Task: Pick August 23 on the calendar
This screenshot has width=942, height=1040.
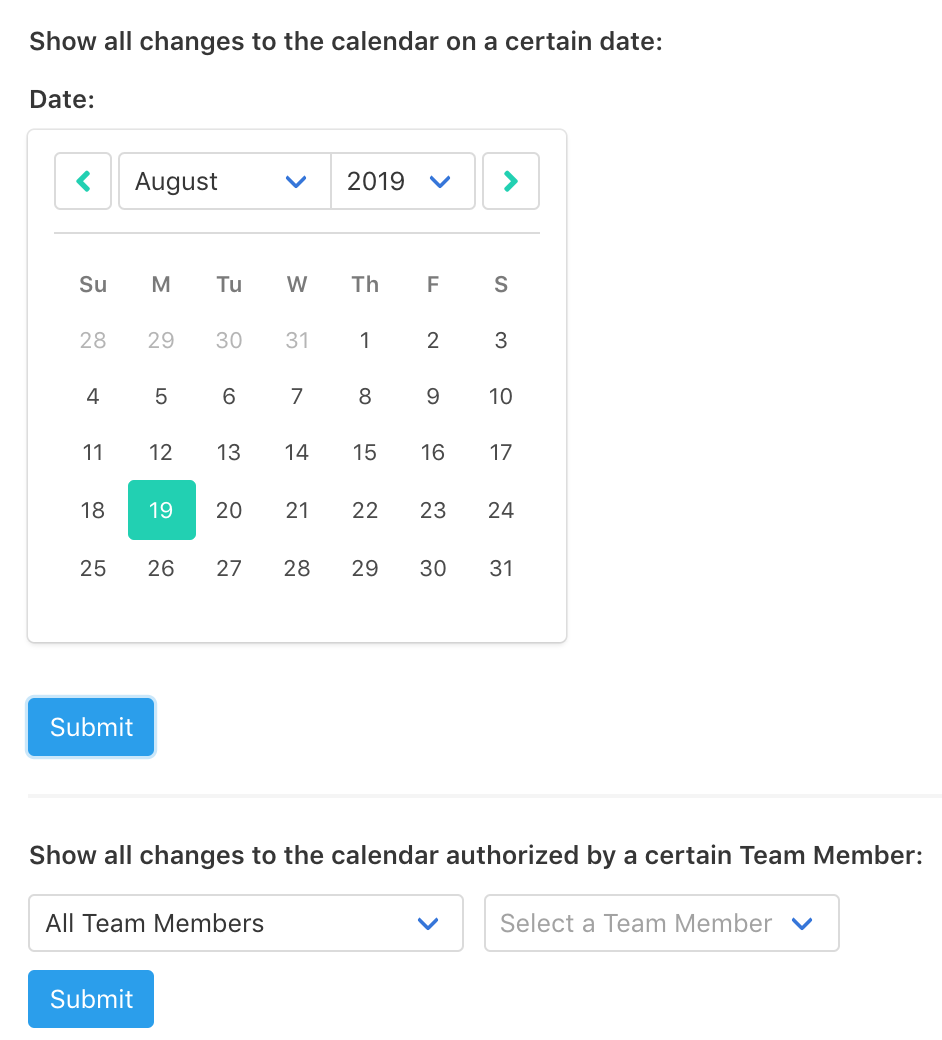Action: pyautogui.click(x=433, y=510)
